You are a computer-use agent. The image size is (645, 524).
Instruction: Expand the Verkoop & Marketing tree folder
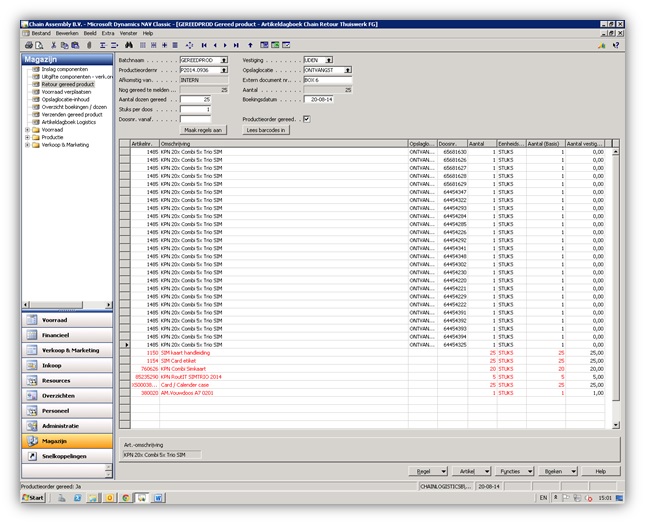27,145
